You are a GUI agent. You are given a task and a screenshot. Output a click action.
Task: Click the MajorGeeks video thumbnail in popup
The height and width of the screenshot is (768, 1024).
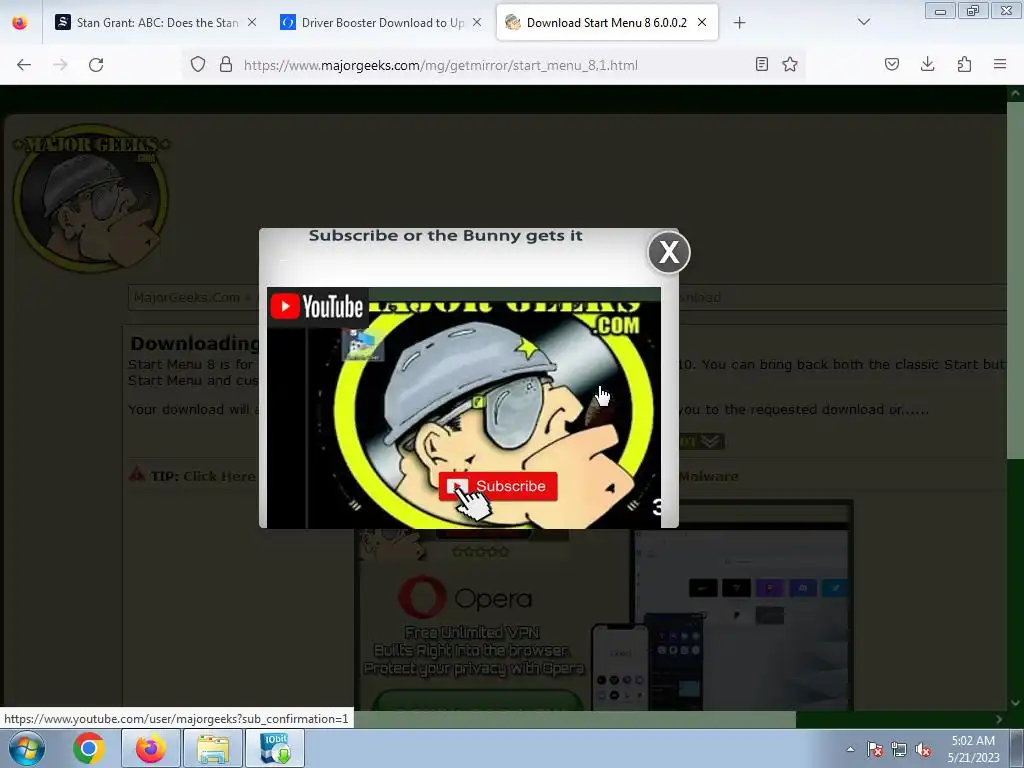tap(464, 408)
